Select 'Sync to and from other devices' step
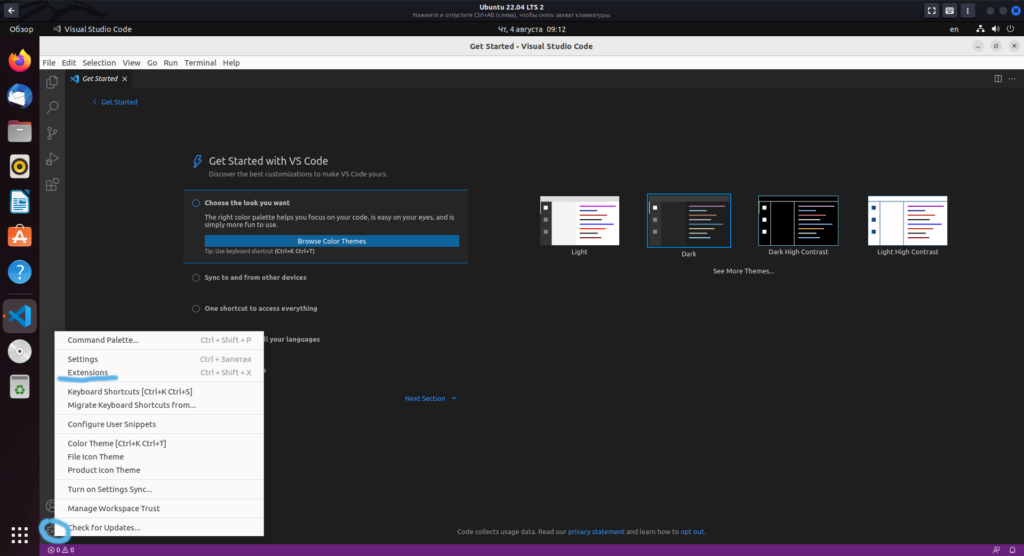 point(255,278)
